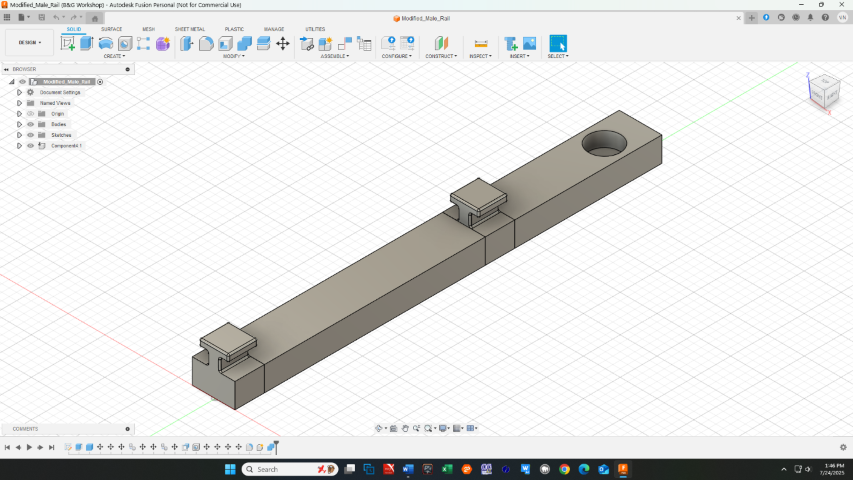
Task: Expand the Component4:1 tree node
Action: pyautogui.click(x=19, y=146)
